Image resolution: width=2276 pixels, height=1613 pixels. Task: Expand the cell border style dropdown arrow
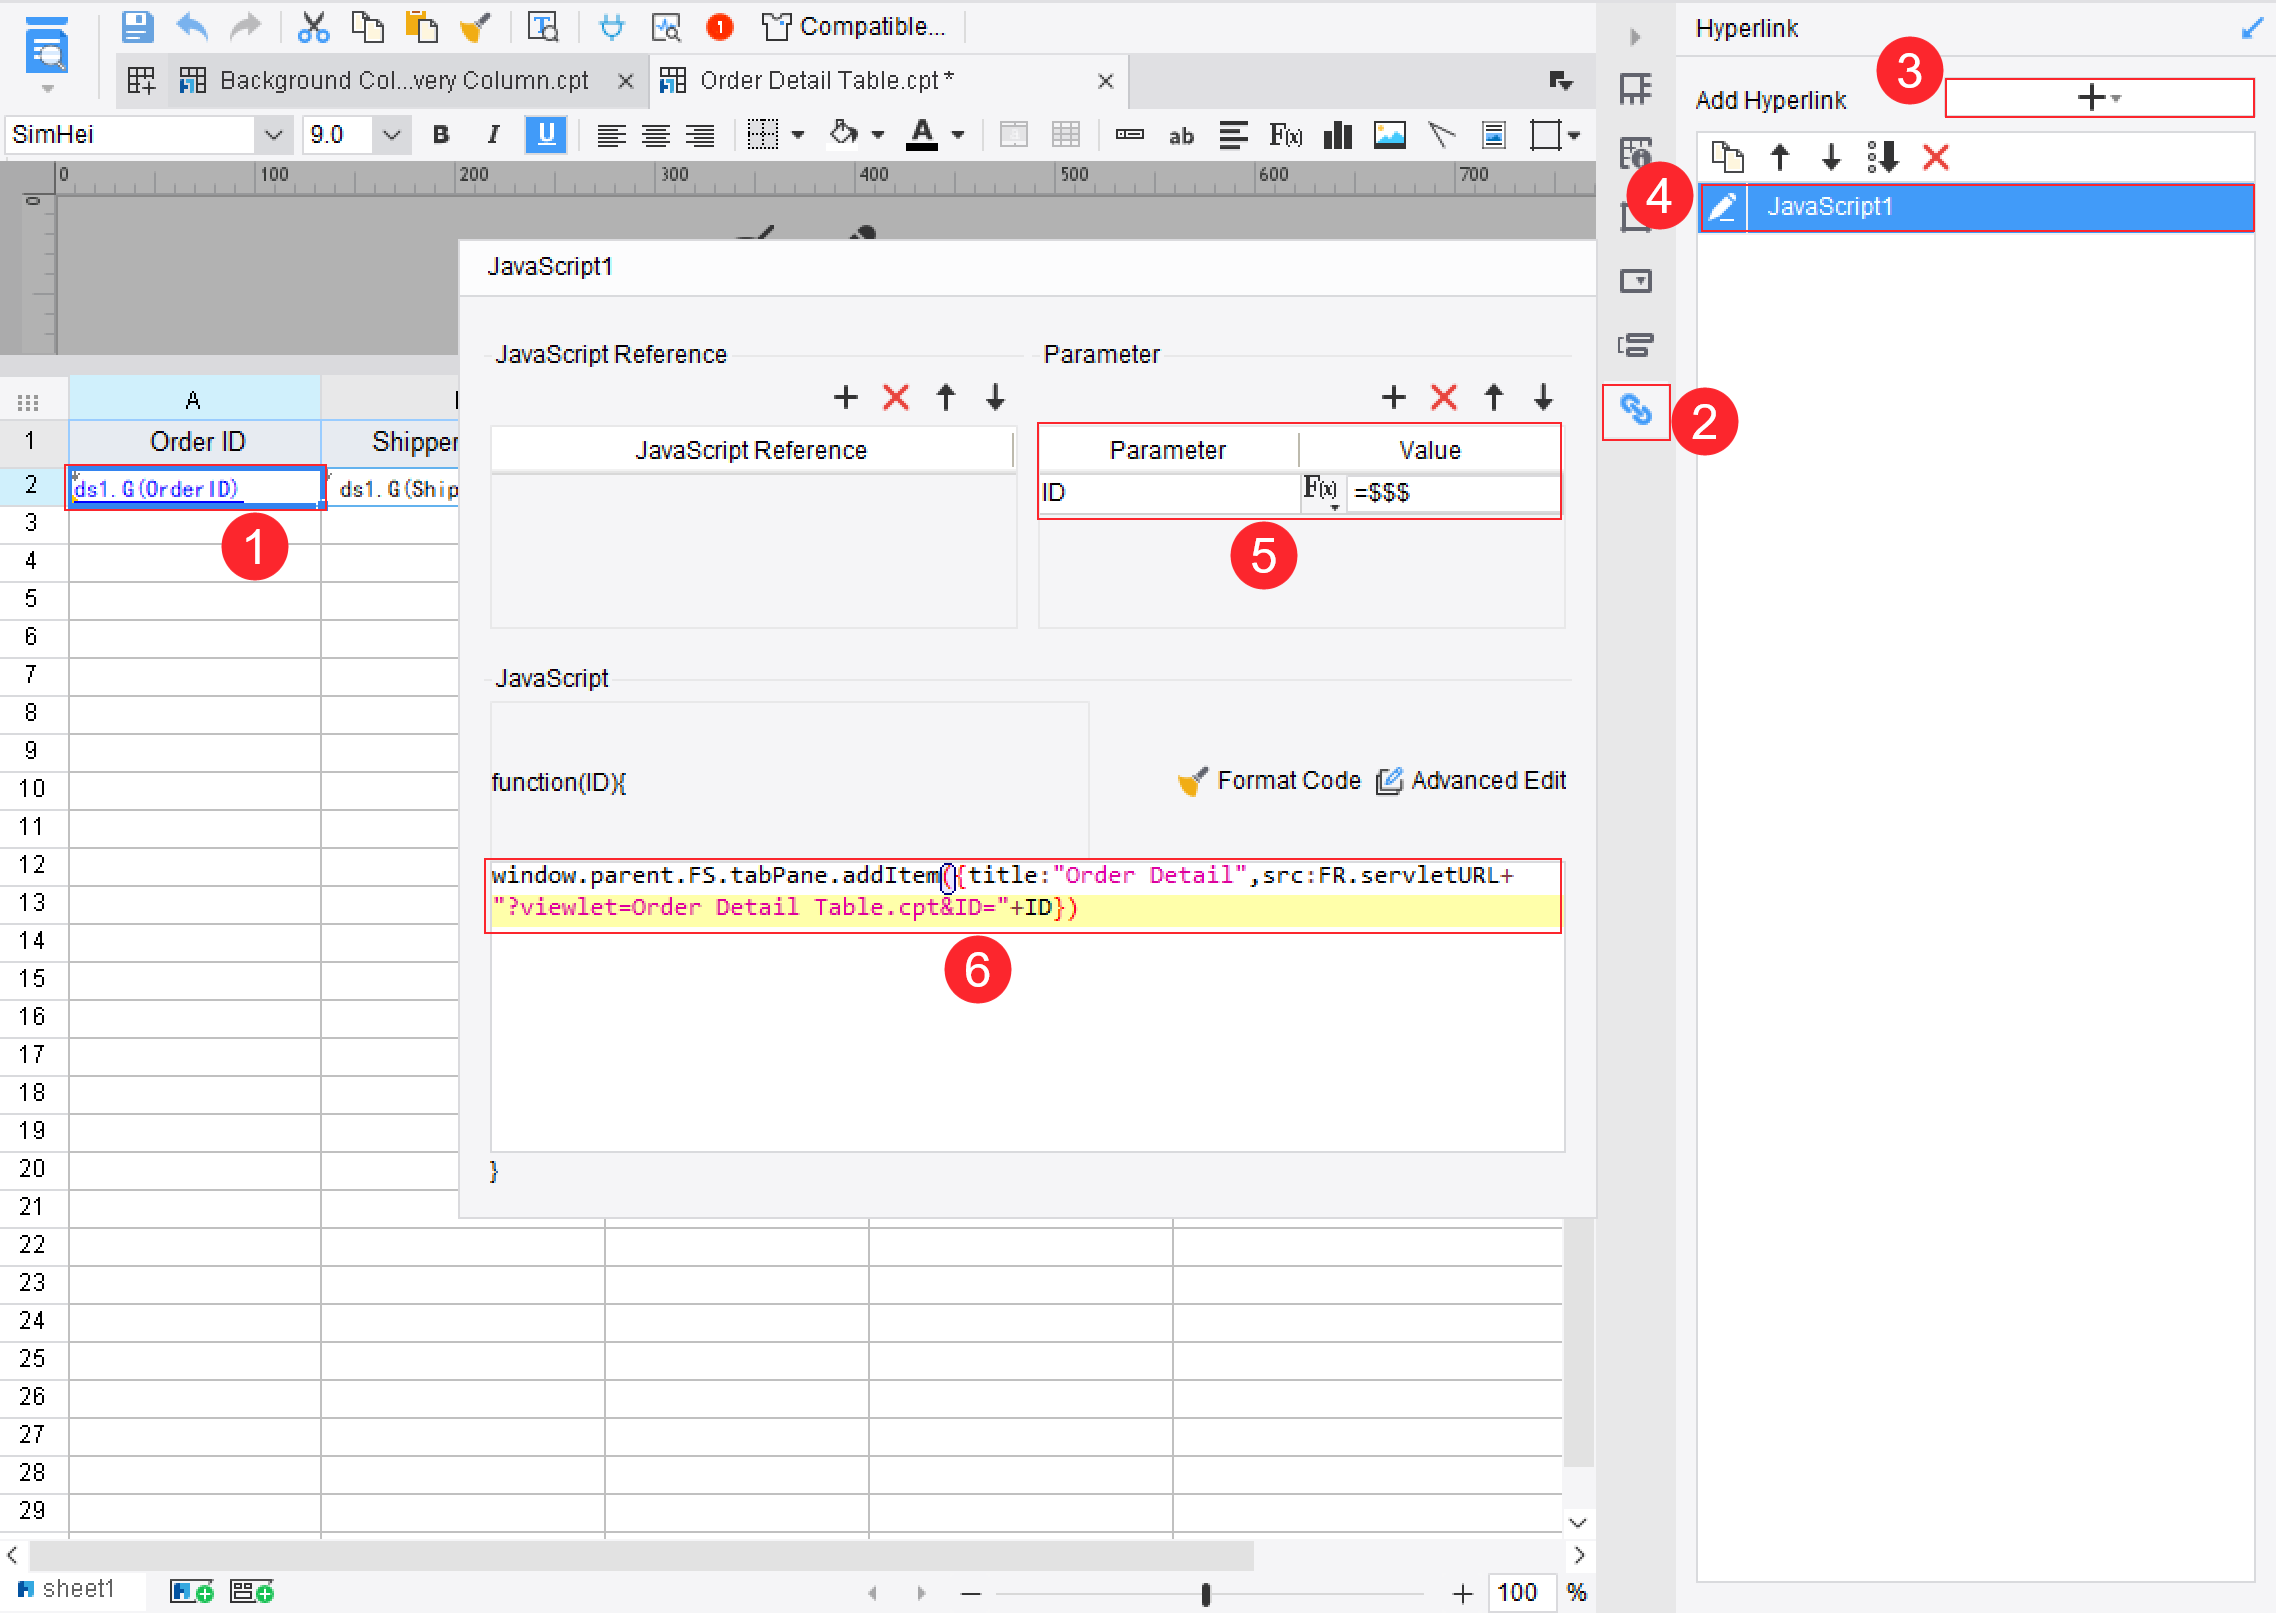pos(798,135)
